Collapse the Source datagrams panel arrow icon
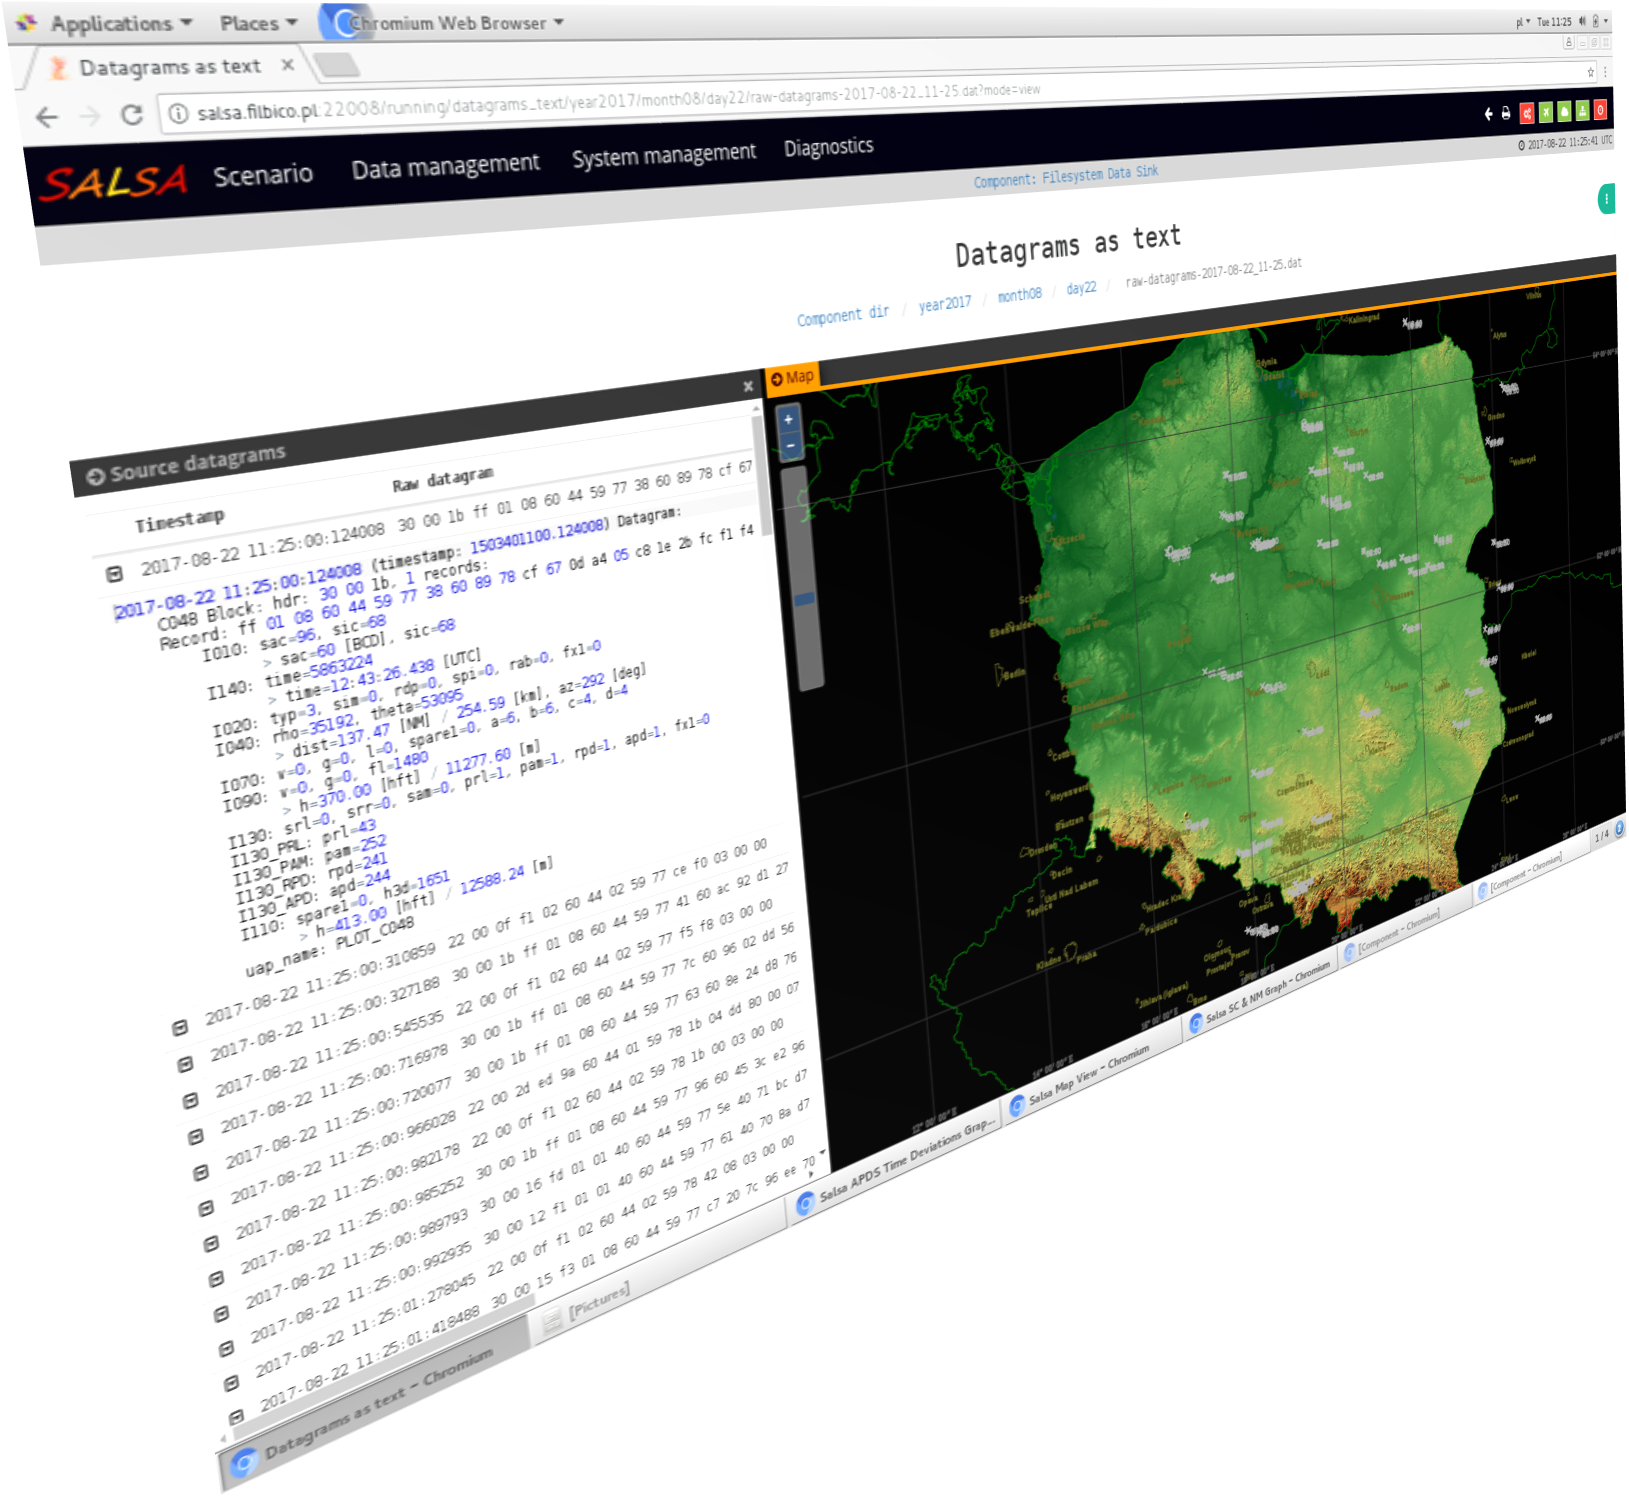Viewport: 1629px width, 1496px height. pyautogui.click(x=96, y=476)
